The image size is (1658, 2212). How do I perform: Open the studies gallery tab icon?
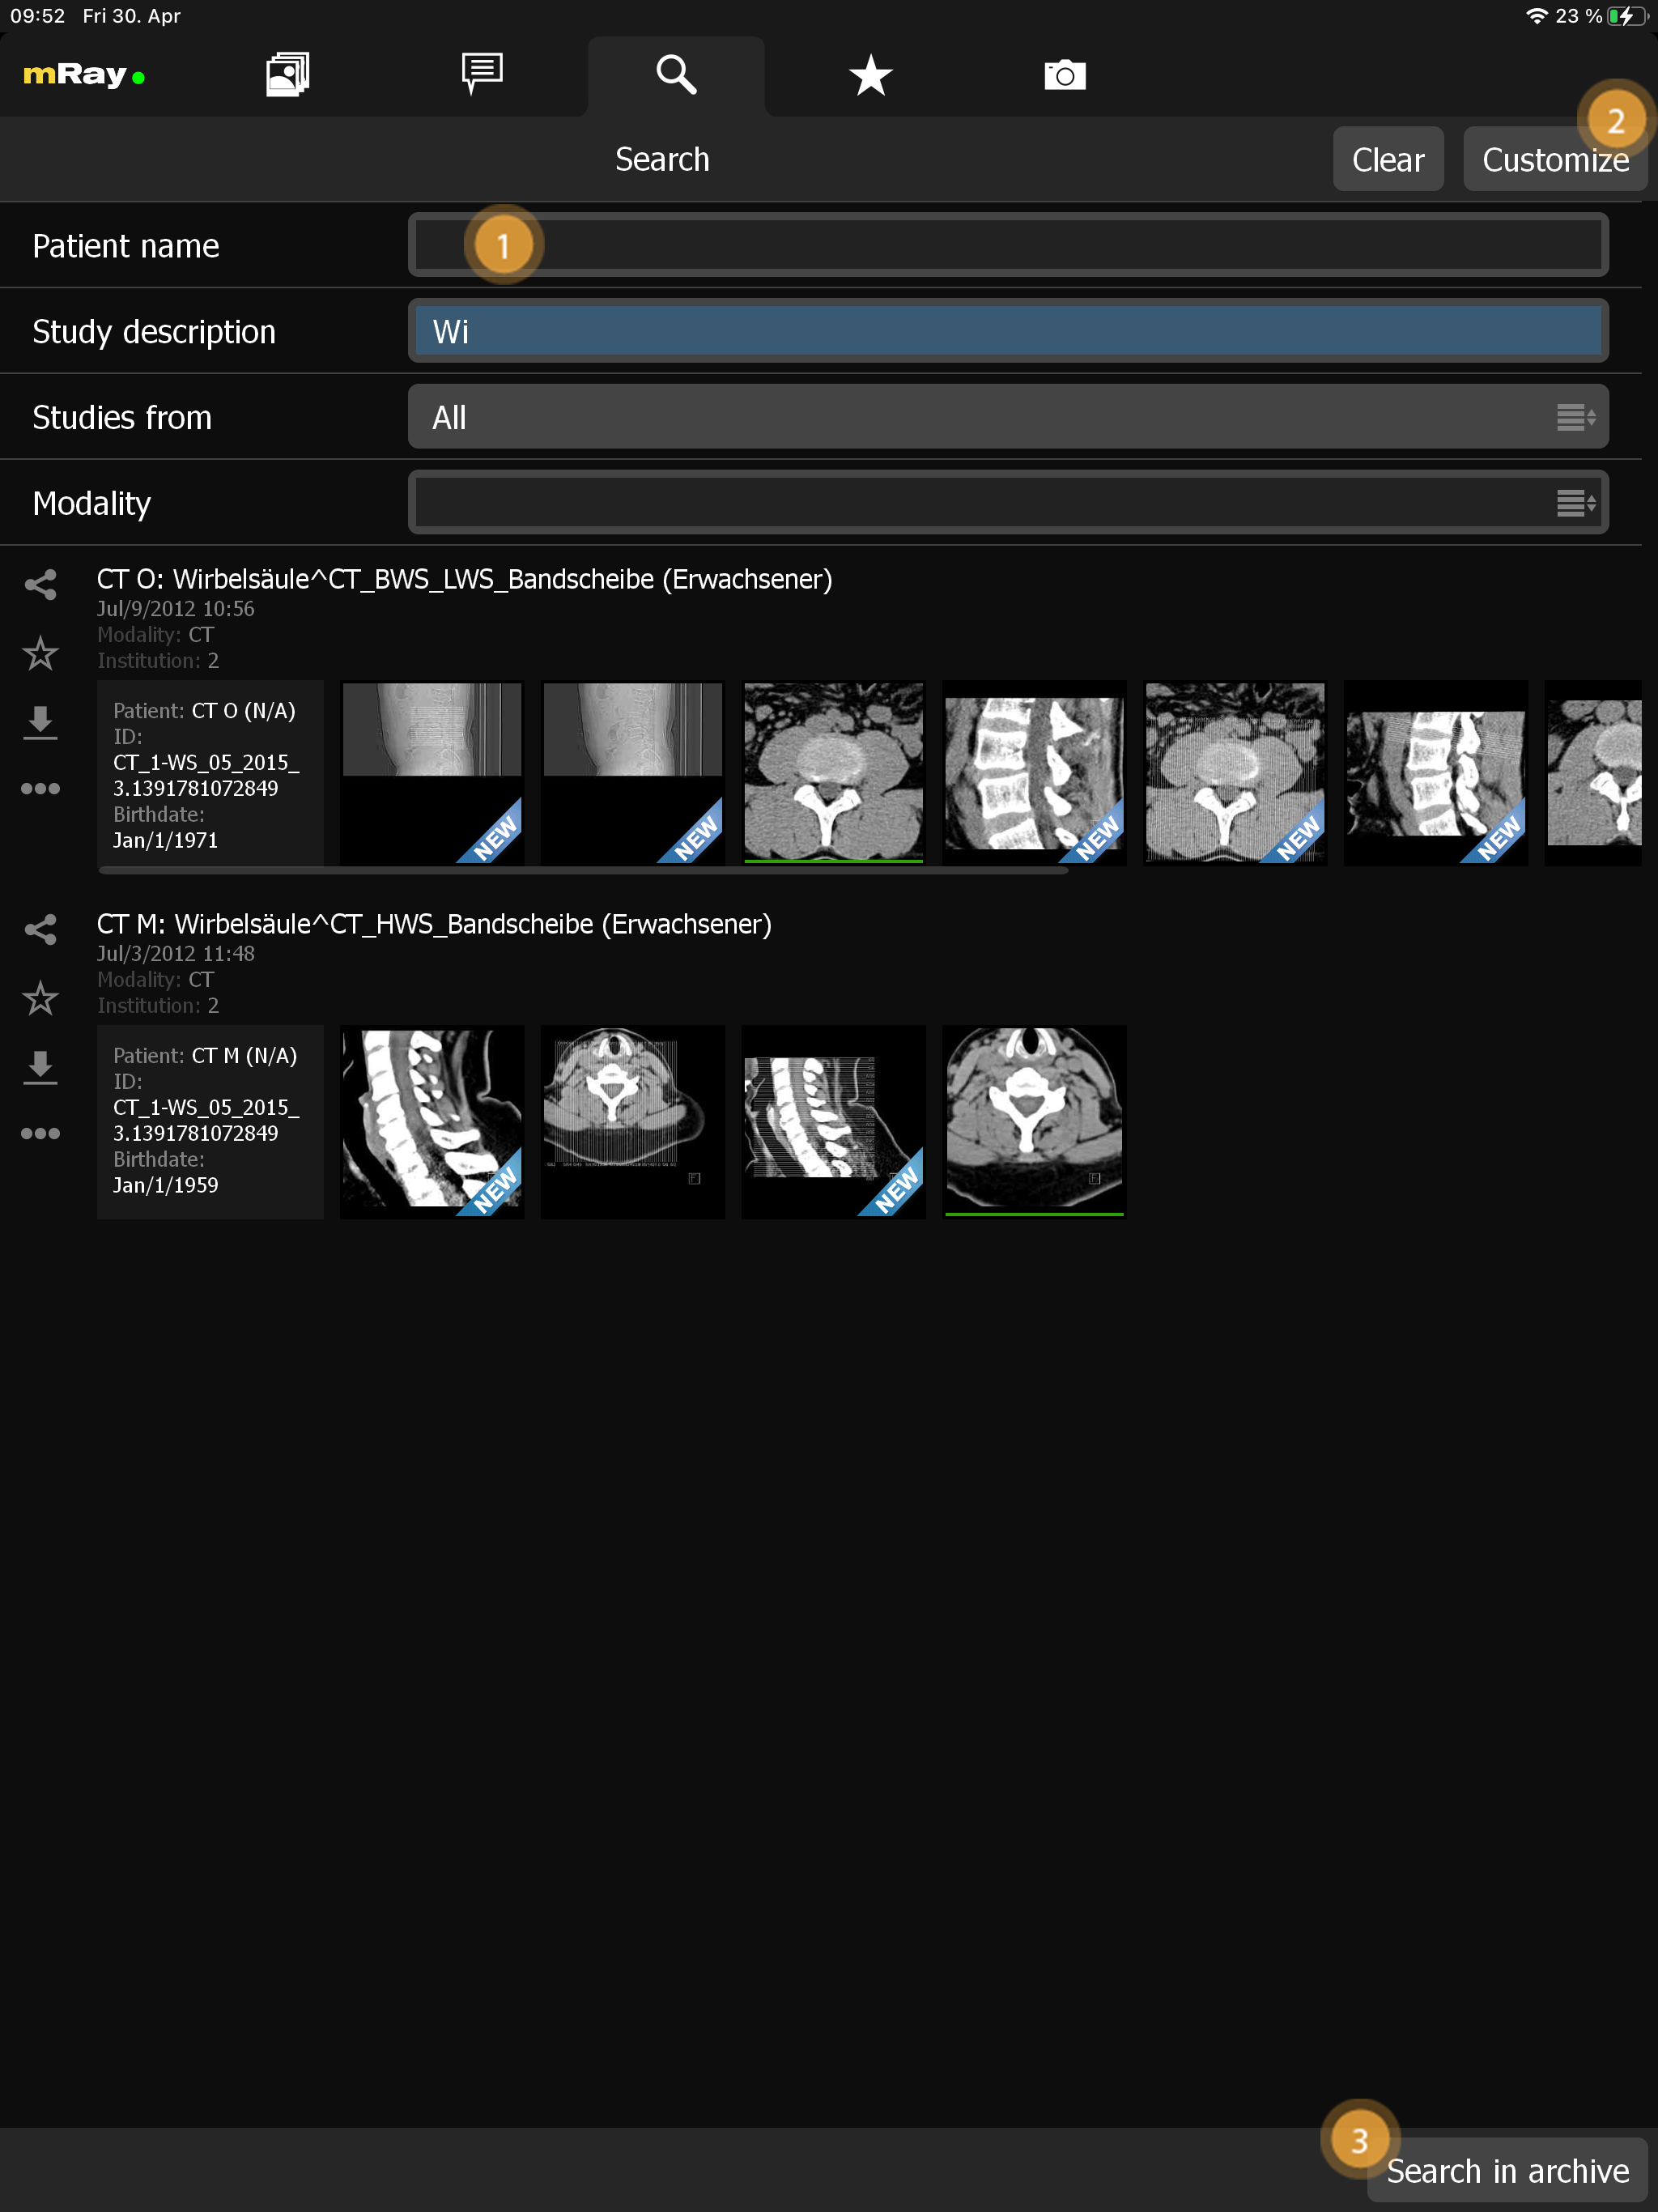click(x=287, y=75)
